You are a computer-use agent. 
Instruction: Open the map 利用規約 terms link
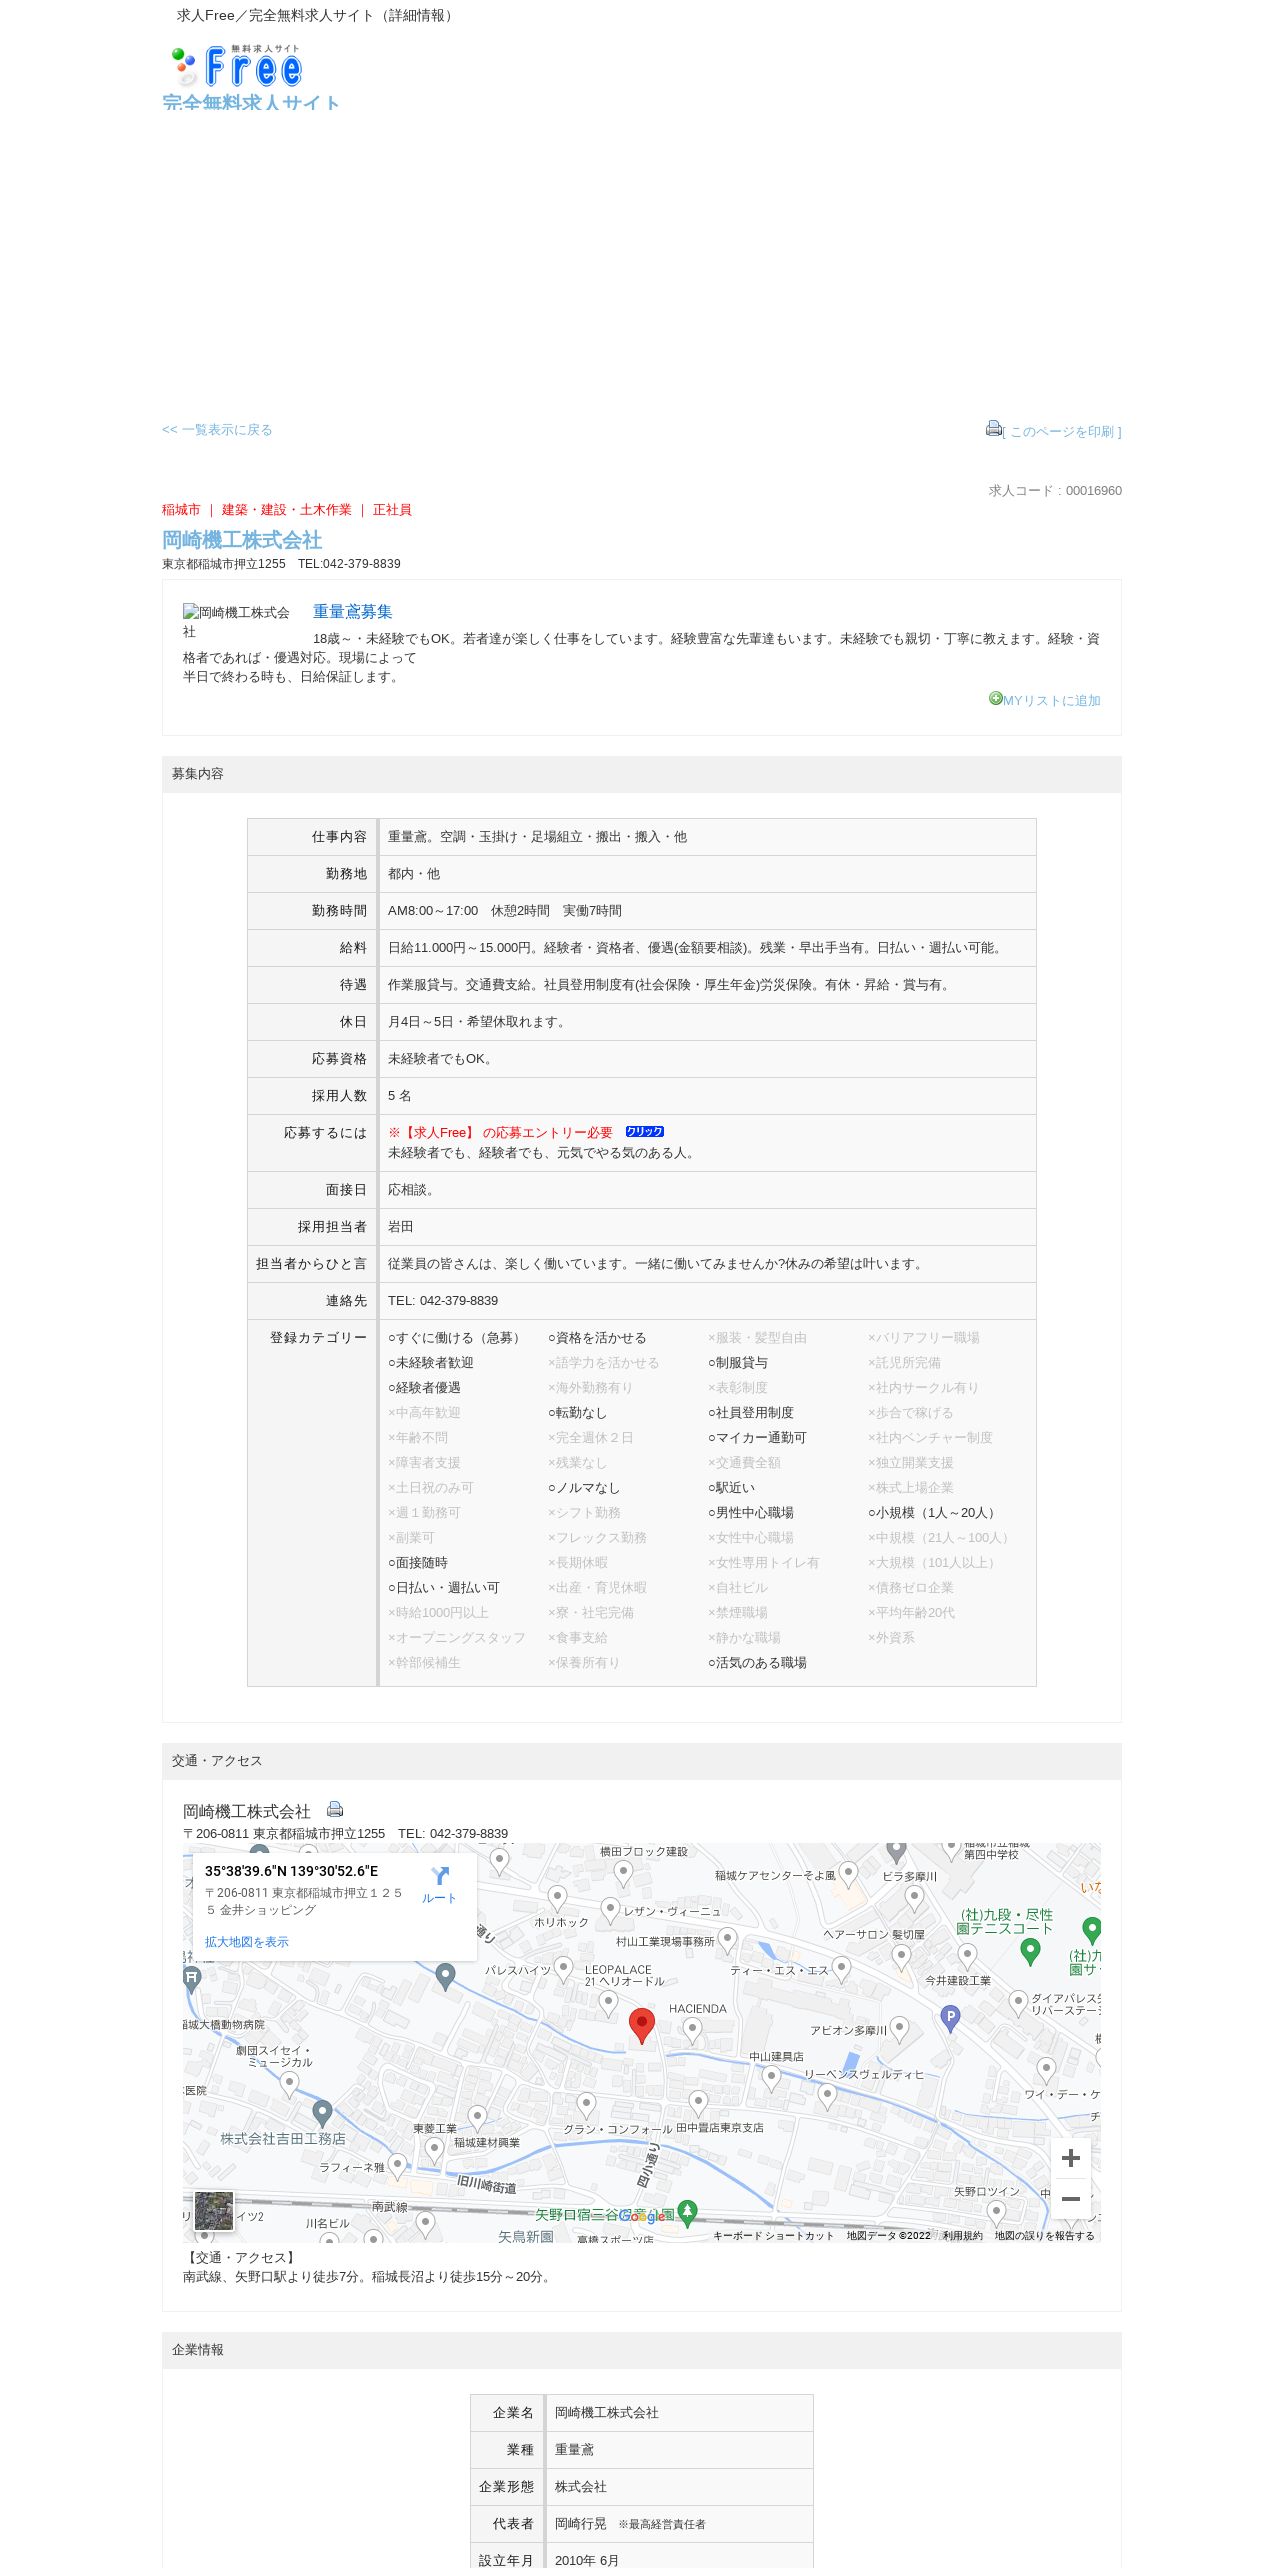point(962,2236)
